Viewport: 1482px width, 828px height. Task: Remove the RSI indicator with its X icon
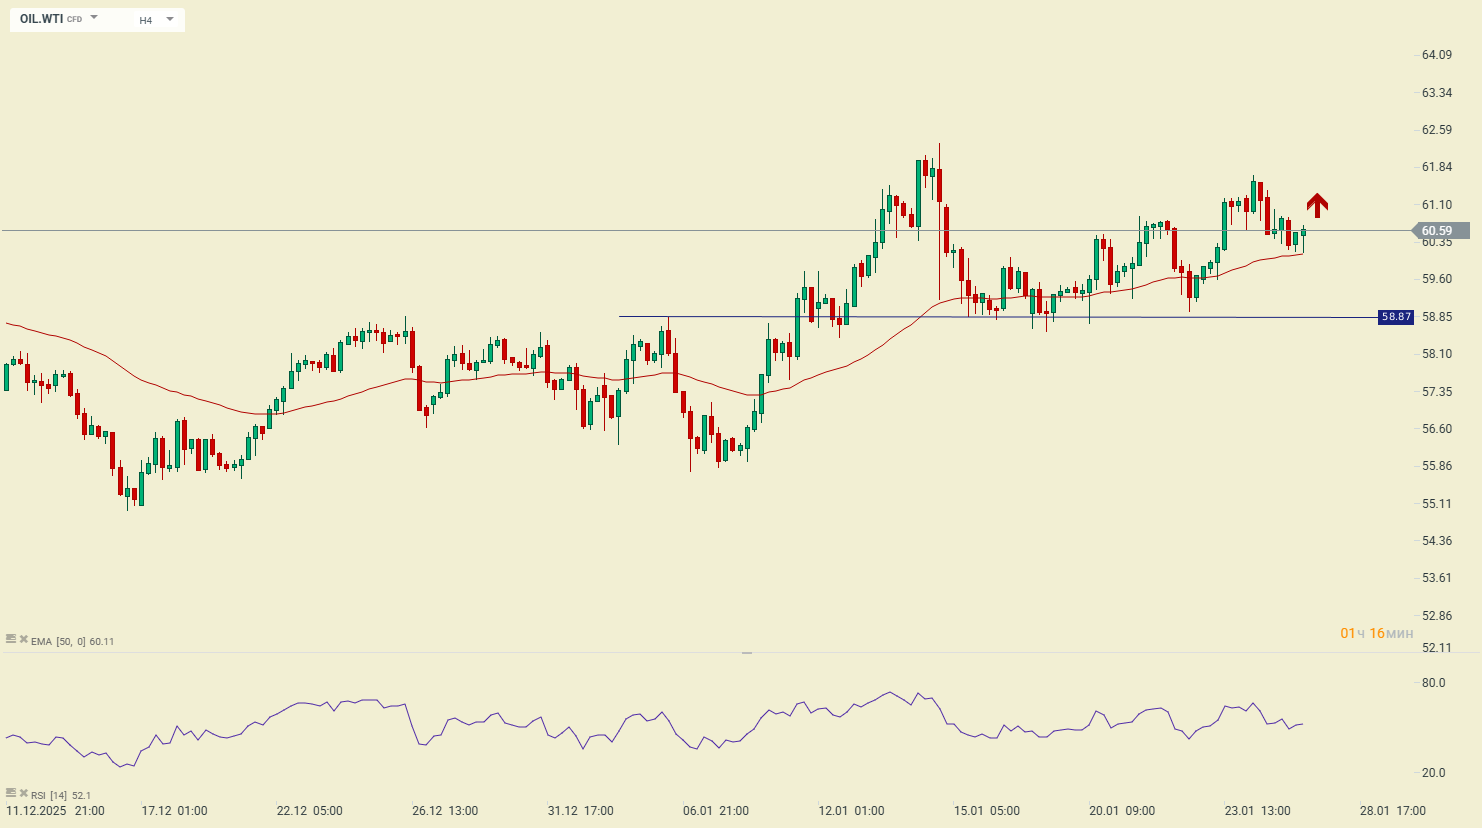(x=23, y=794)
